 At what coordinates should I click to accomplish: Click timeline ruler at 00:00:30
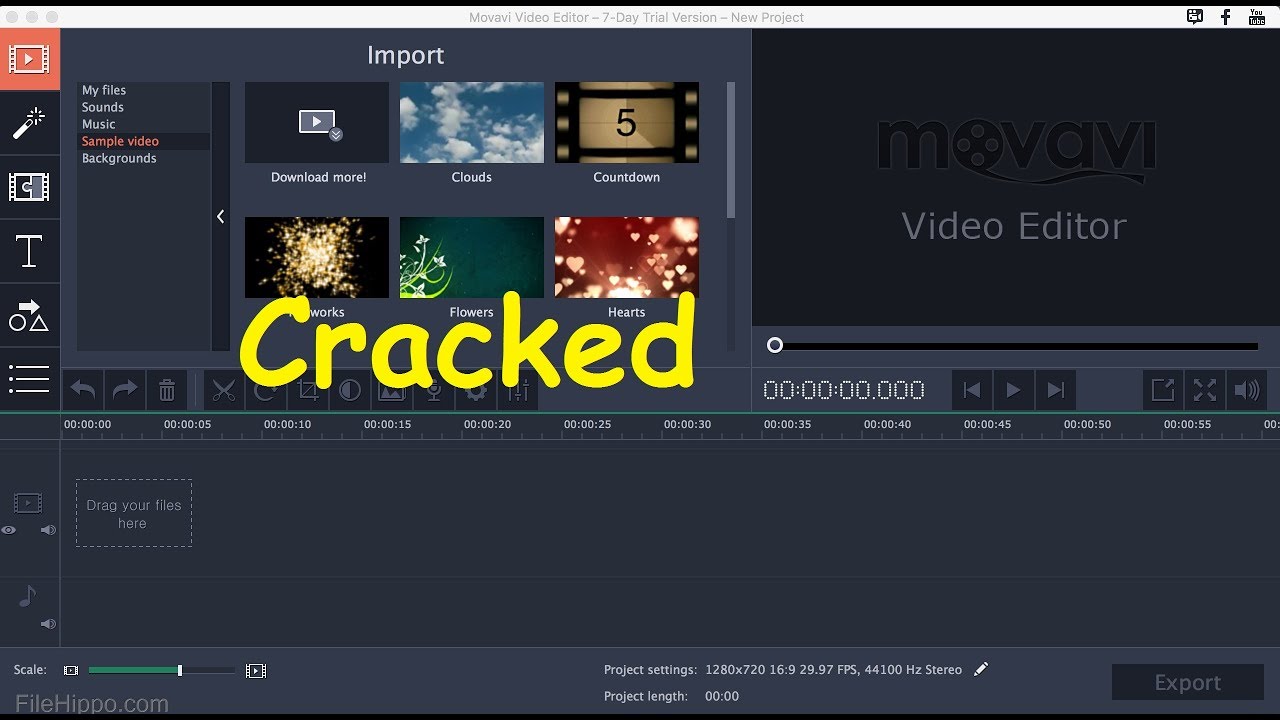pos(688,425)
